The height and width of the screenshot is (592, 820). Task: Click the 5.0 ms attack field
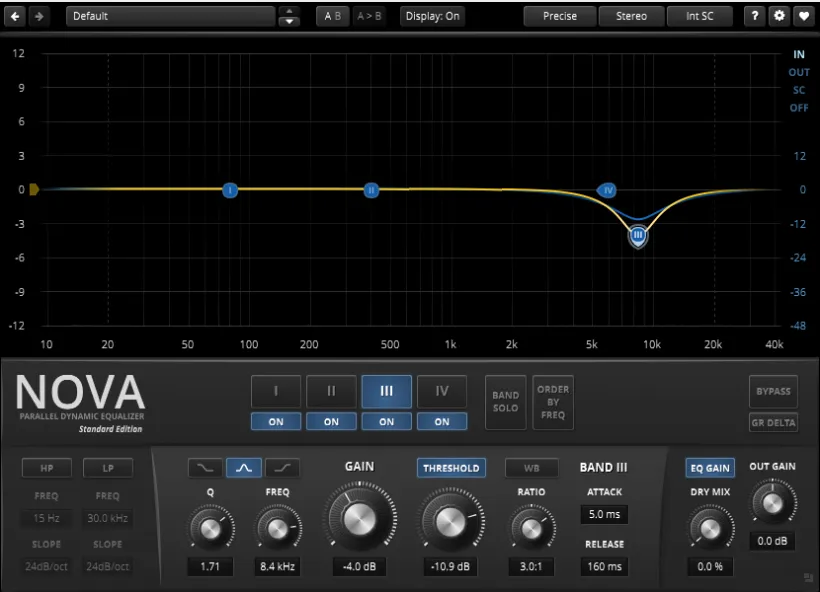(605, 515)
